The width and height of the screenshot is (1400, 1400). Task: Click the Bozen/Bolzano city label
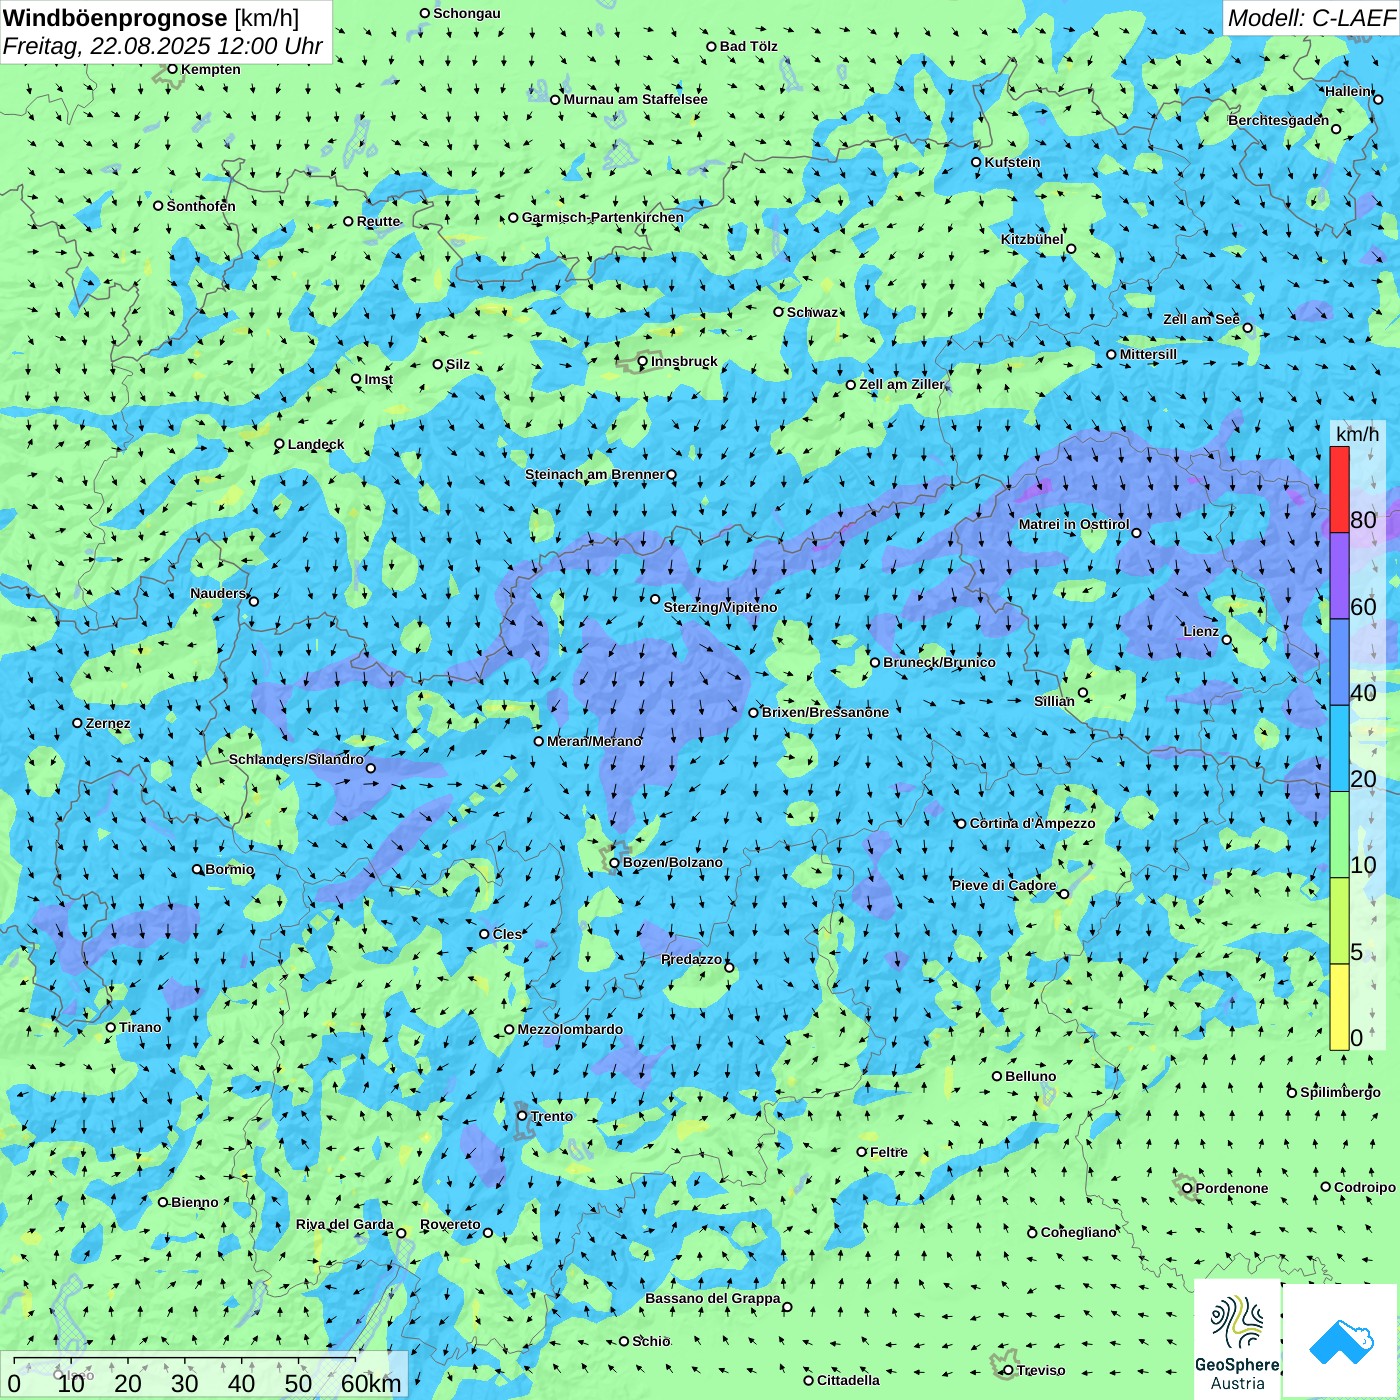[x=672, y=862]
